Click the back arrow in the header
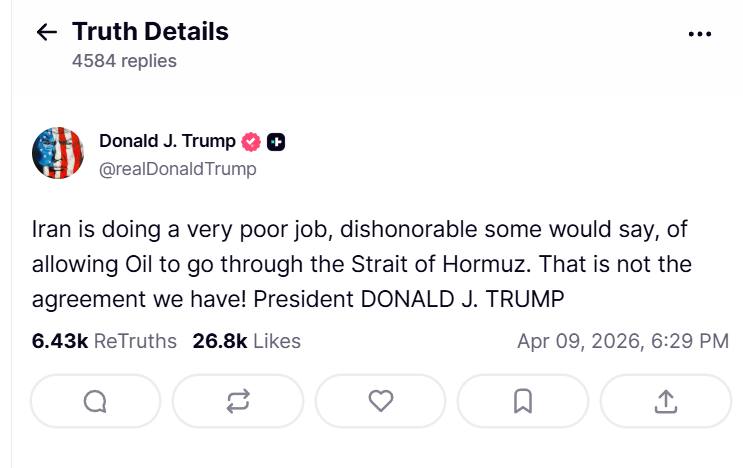 pos(47,32)
